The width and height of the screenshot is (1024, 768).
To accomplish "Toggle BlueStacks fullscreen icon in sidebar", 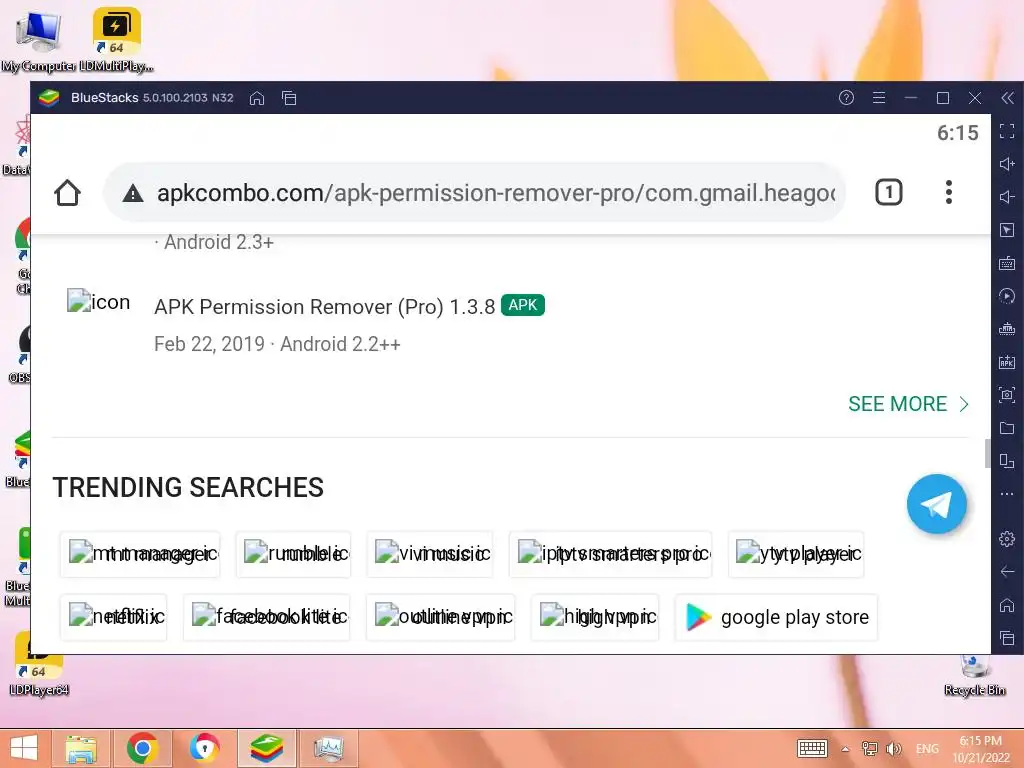I will click(1007, 131).
